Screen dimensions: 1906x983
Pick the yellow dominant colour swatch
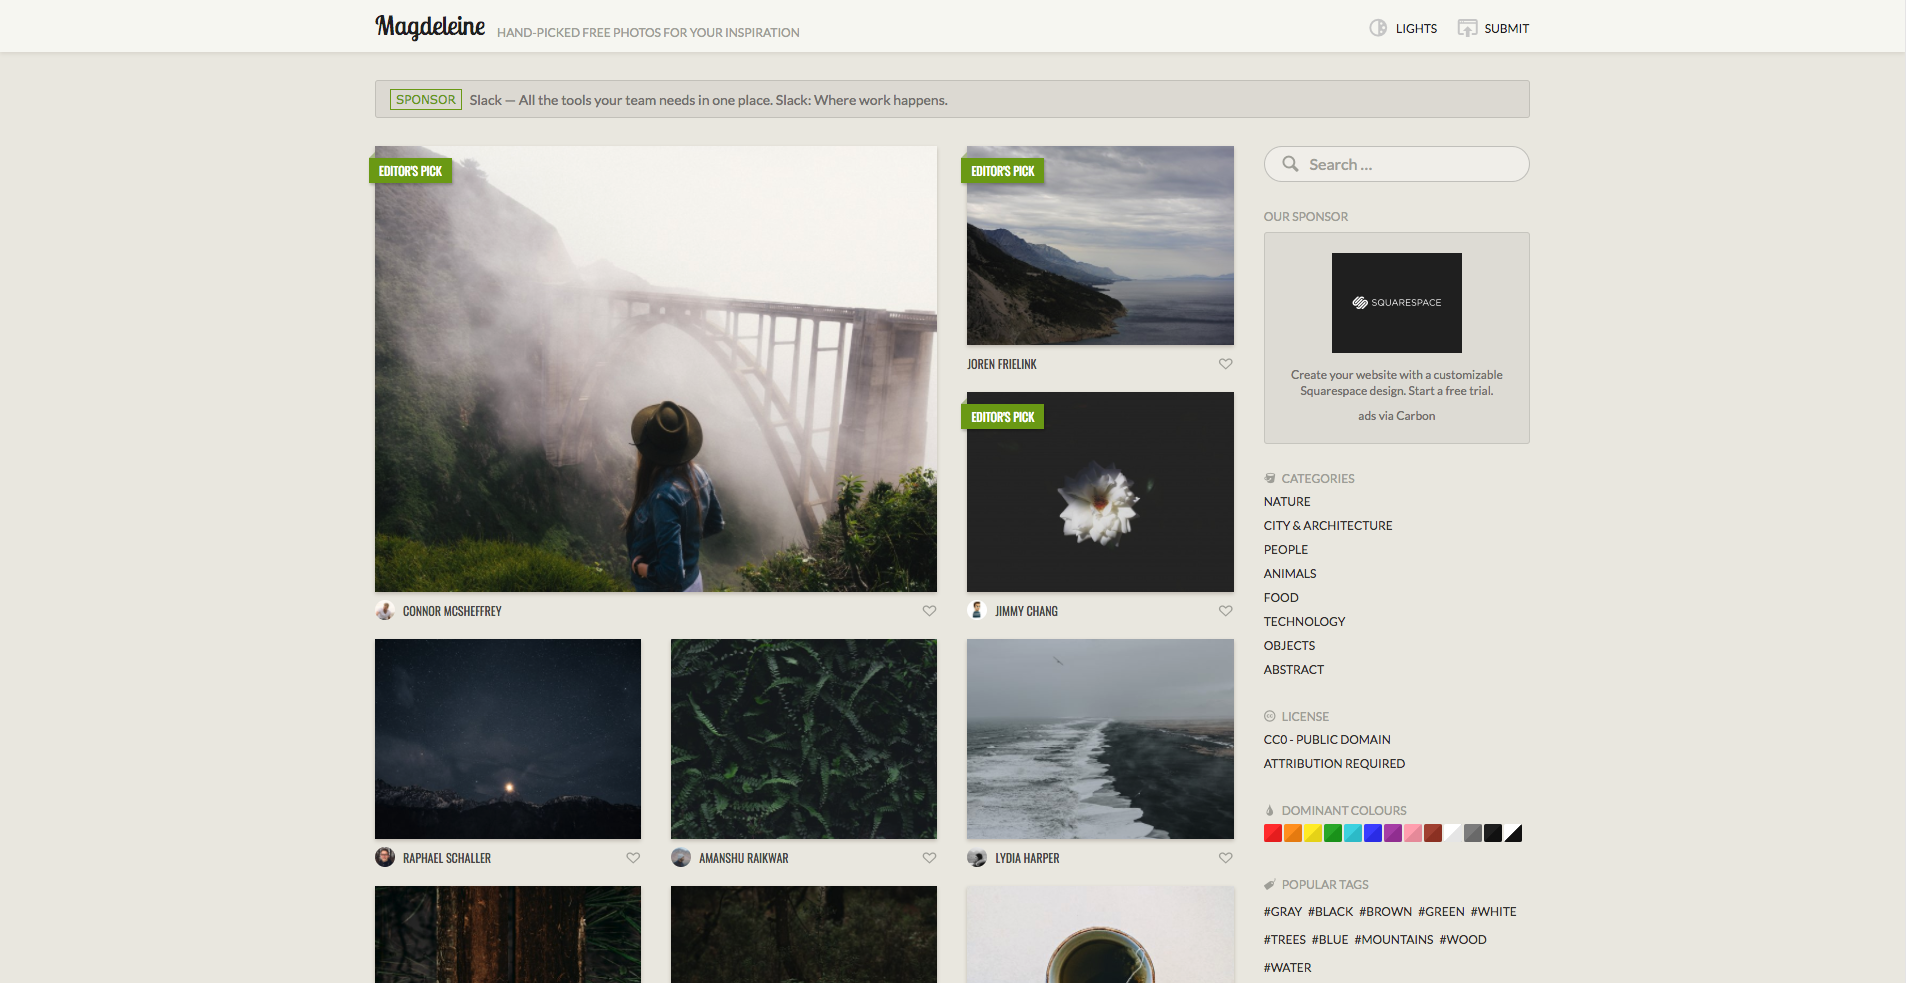1313,833
